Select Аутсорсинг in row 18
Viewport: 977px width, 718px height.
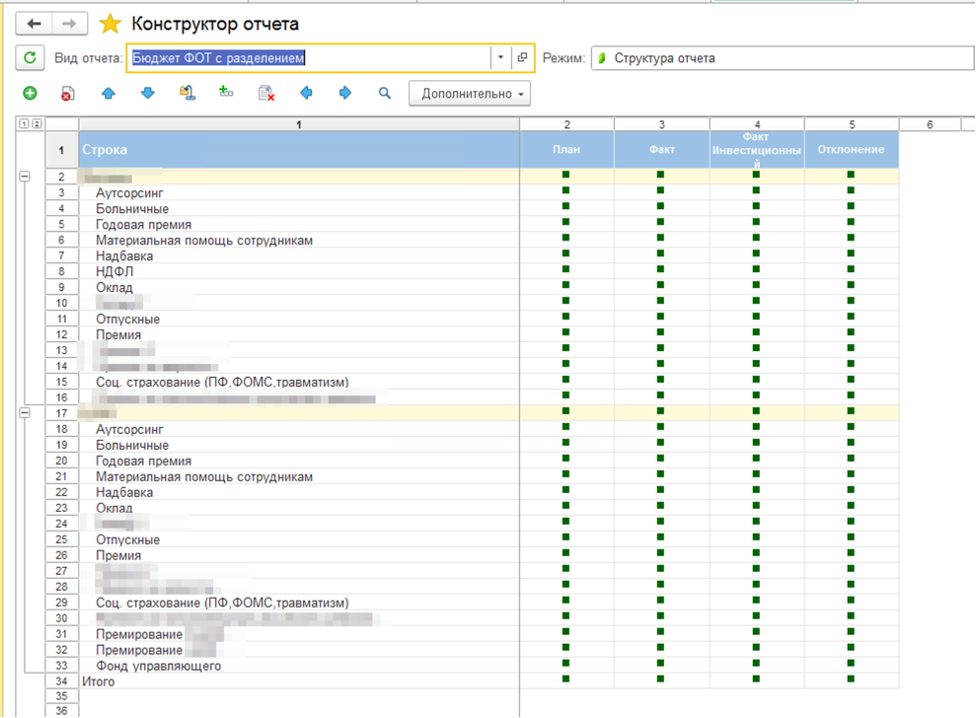pos(130,429)
